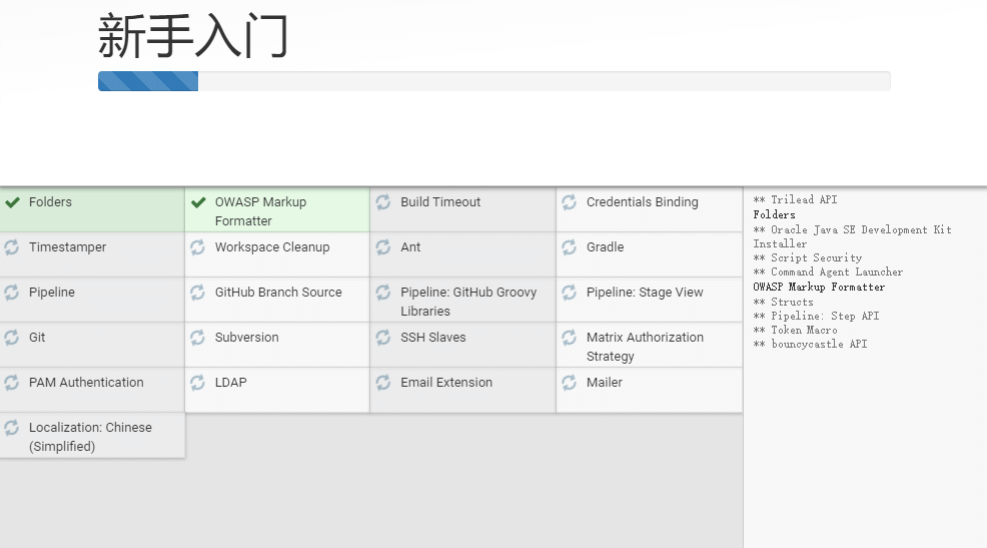Click the sync icon next to Build Timeout
987x548 pixels.
point(383,202)
